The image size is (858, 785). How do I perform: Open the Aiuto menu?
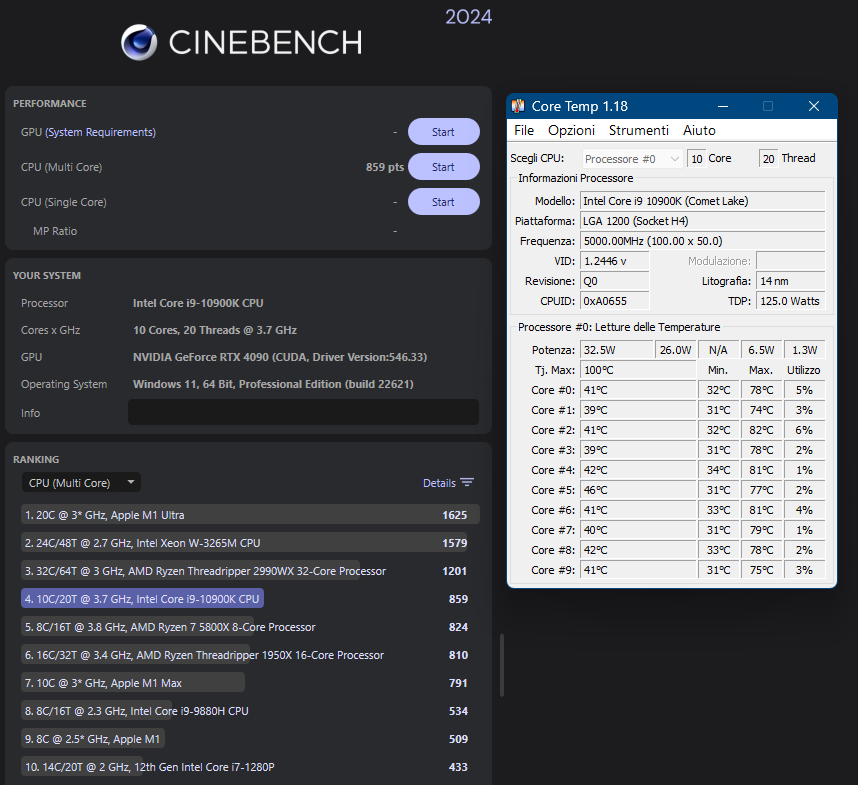point(699,130)
